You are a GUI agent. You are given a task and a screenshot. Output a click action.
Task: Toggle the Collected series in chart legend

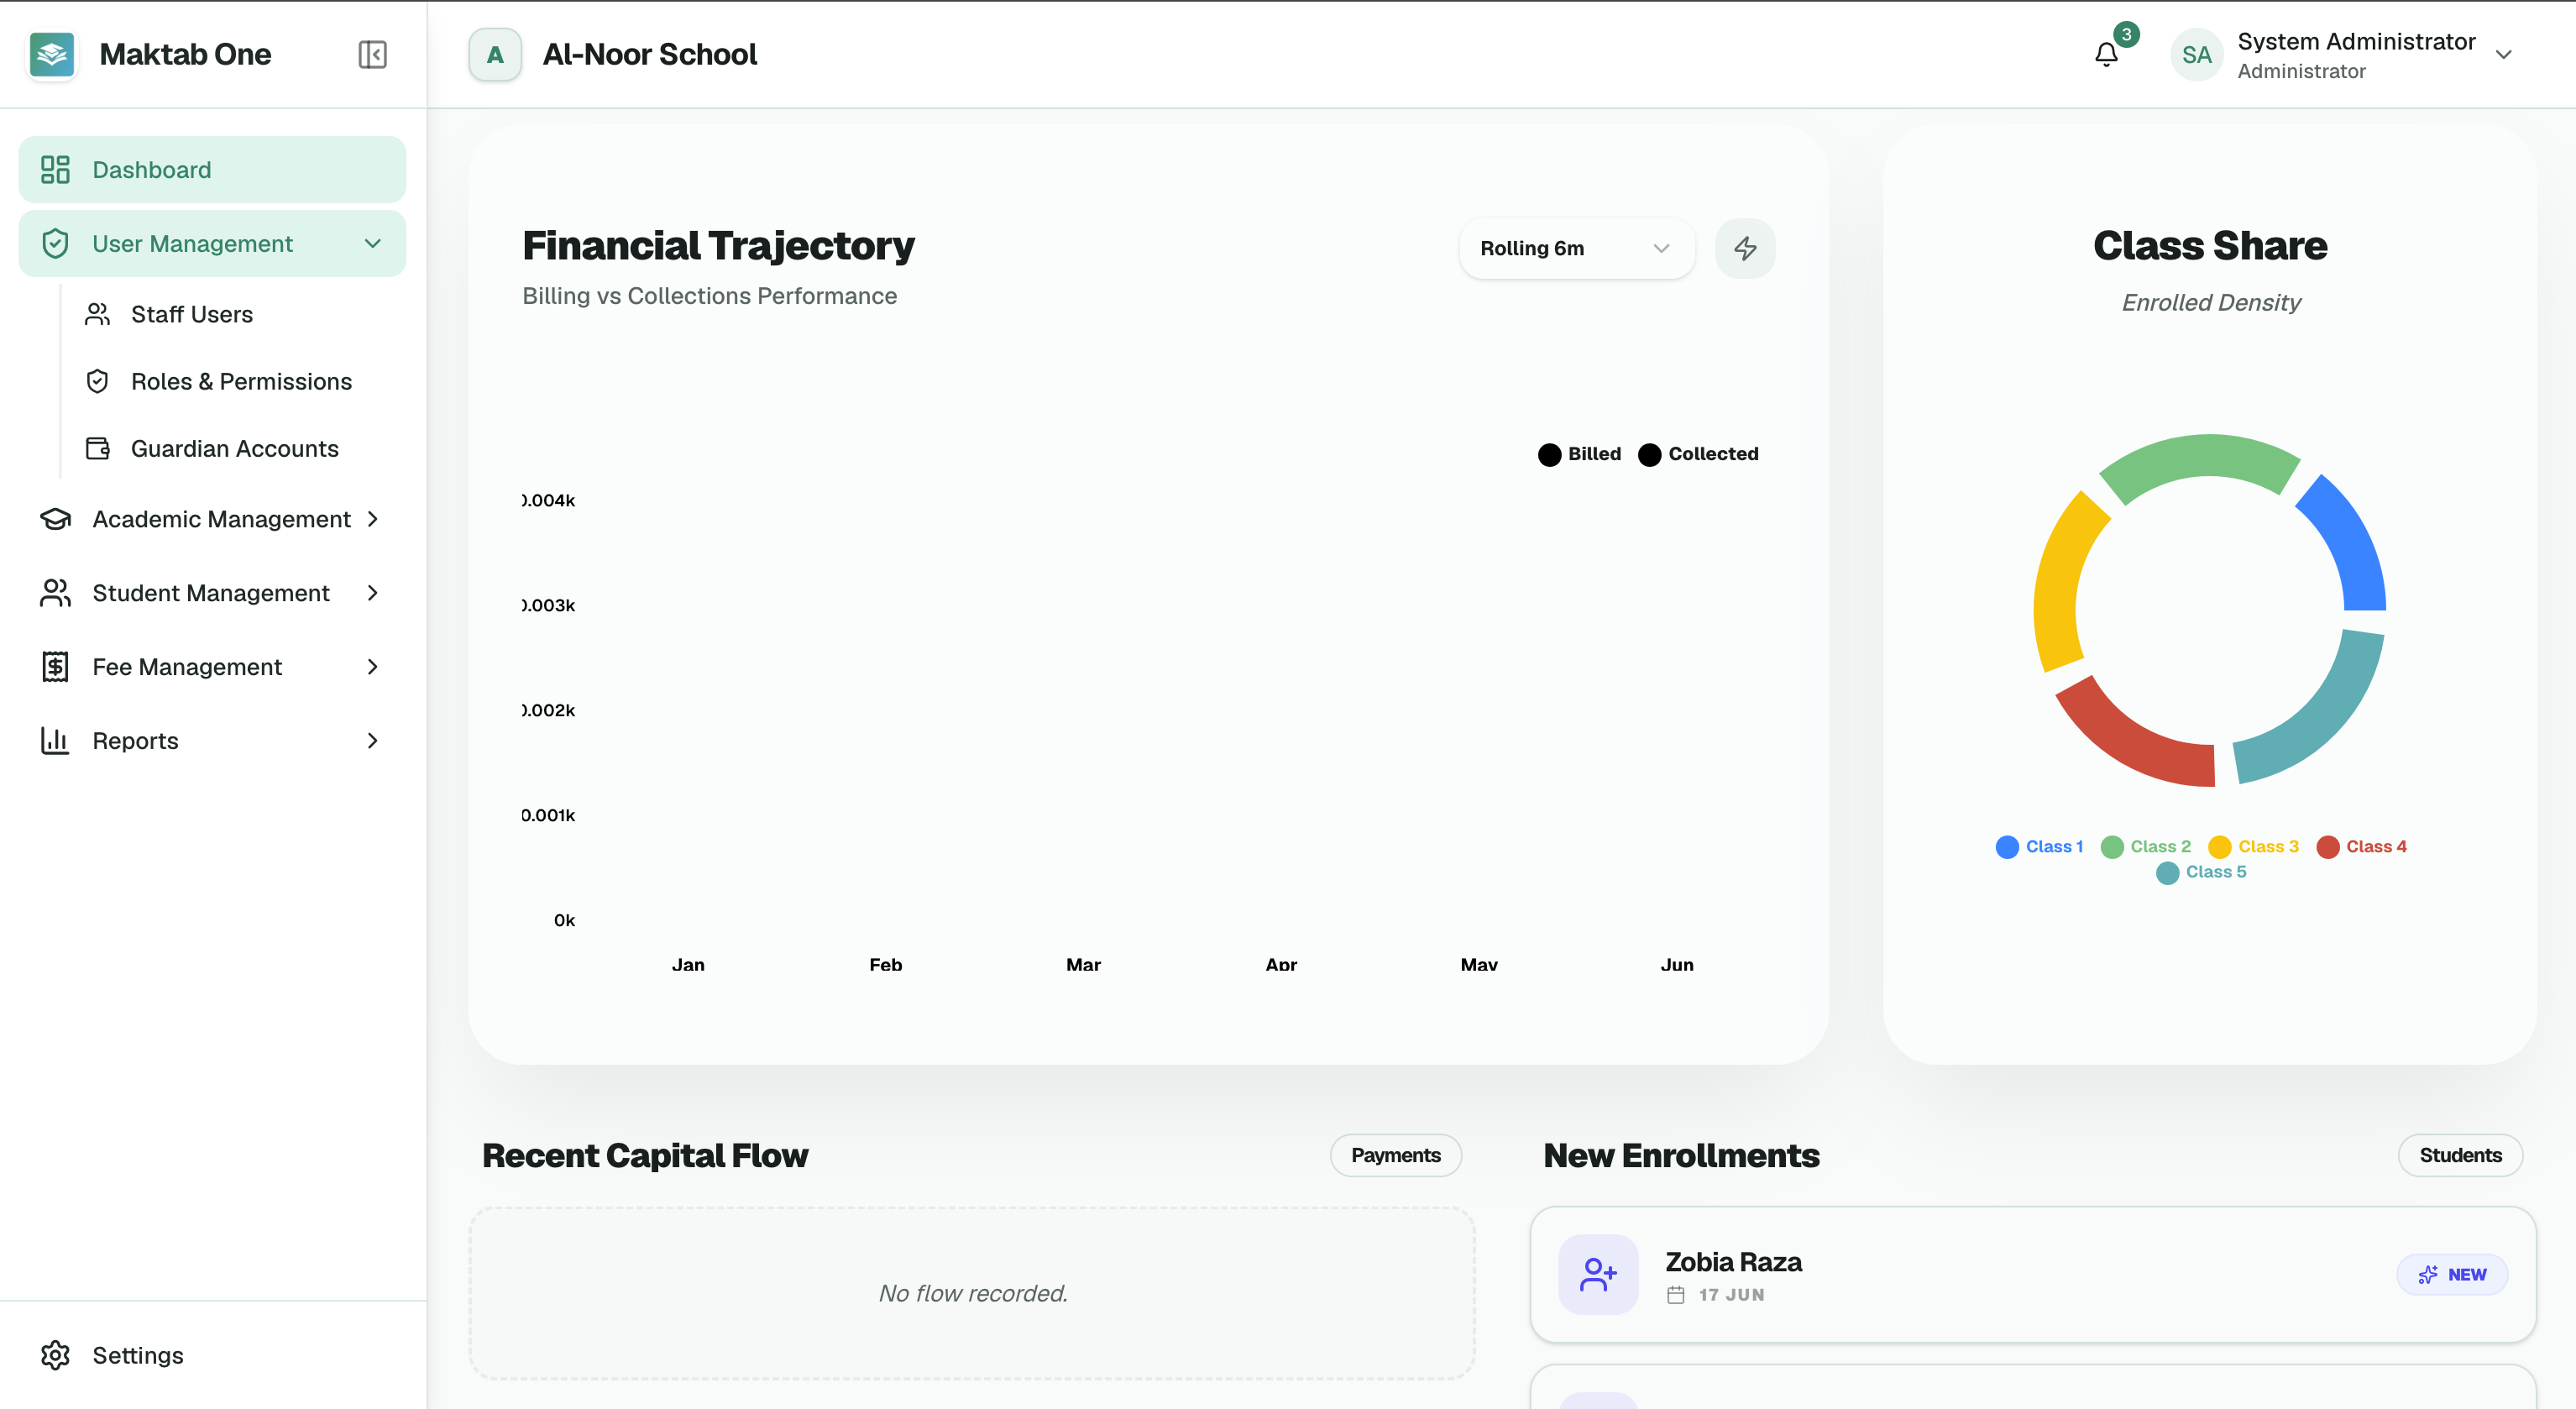(1698, 454)
